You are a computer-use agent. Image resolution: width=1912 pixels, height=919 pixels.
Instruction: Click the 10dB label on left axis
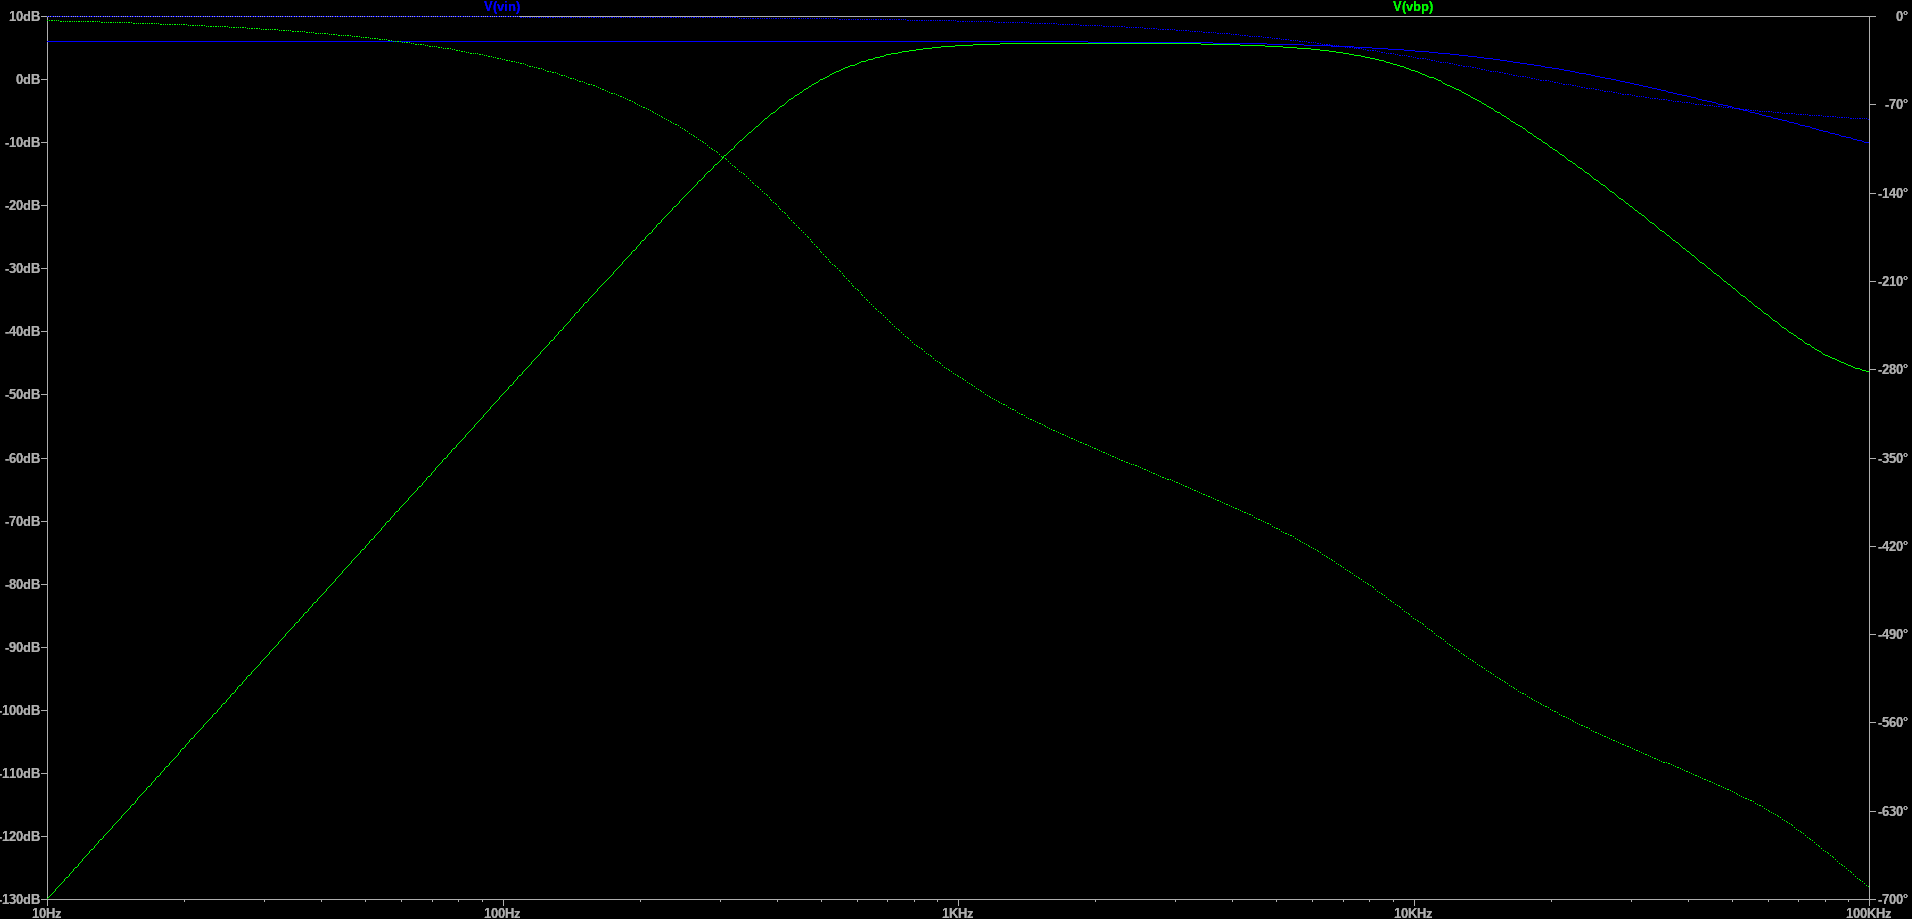(x=25, y=16)
